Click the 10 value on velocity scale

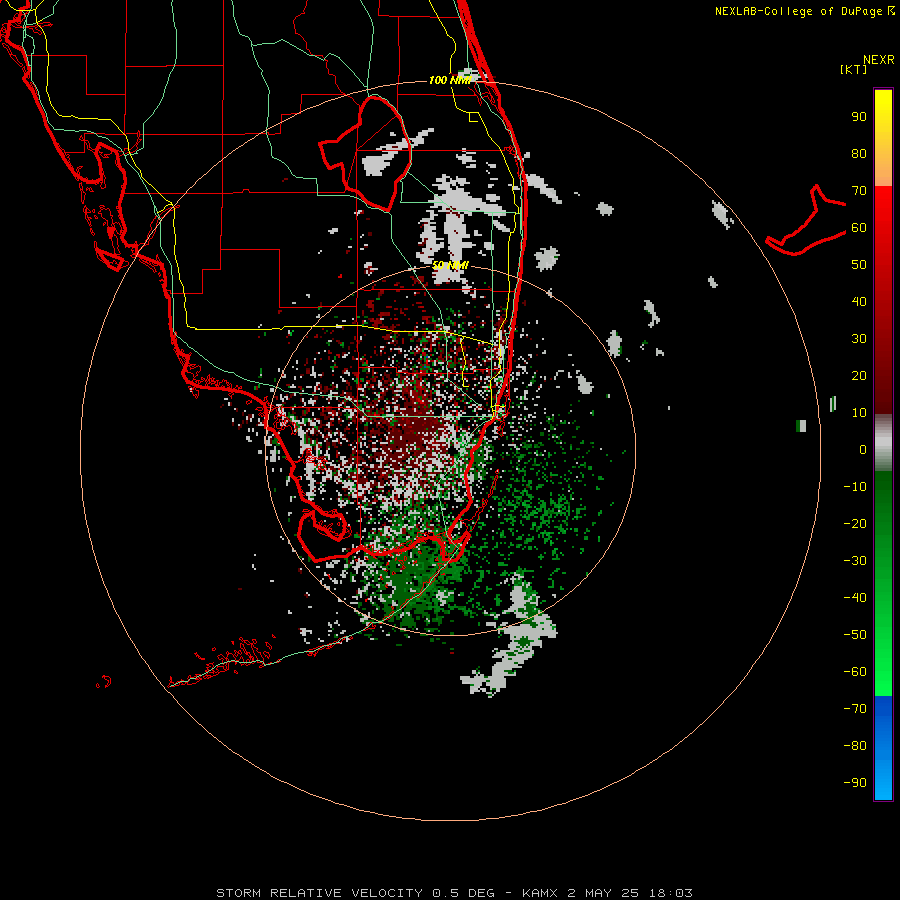point(859,413)
